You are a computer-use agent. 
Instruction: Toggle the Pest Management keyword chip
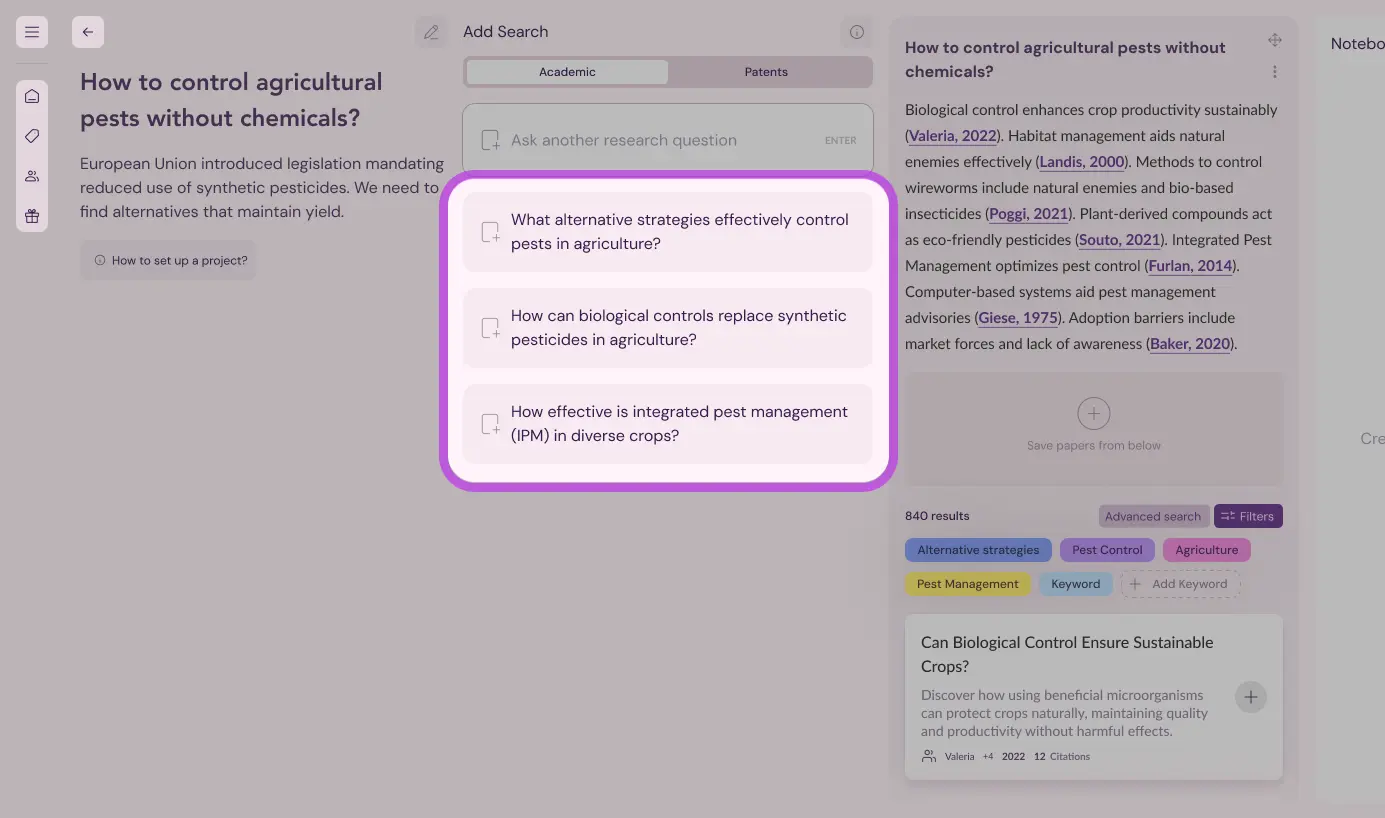click(x=968, y=583)
